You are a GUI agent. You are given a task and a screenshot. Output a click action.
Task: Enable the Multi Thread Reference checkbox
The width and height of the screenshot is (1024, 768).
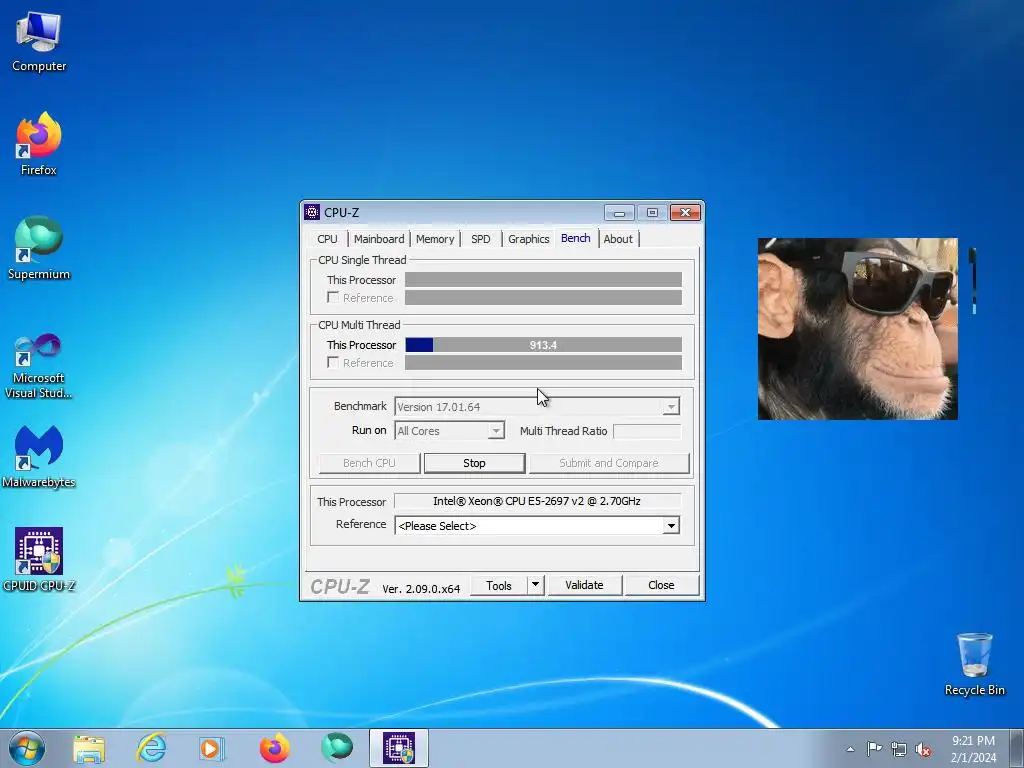(x=333, y=362)
